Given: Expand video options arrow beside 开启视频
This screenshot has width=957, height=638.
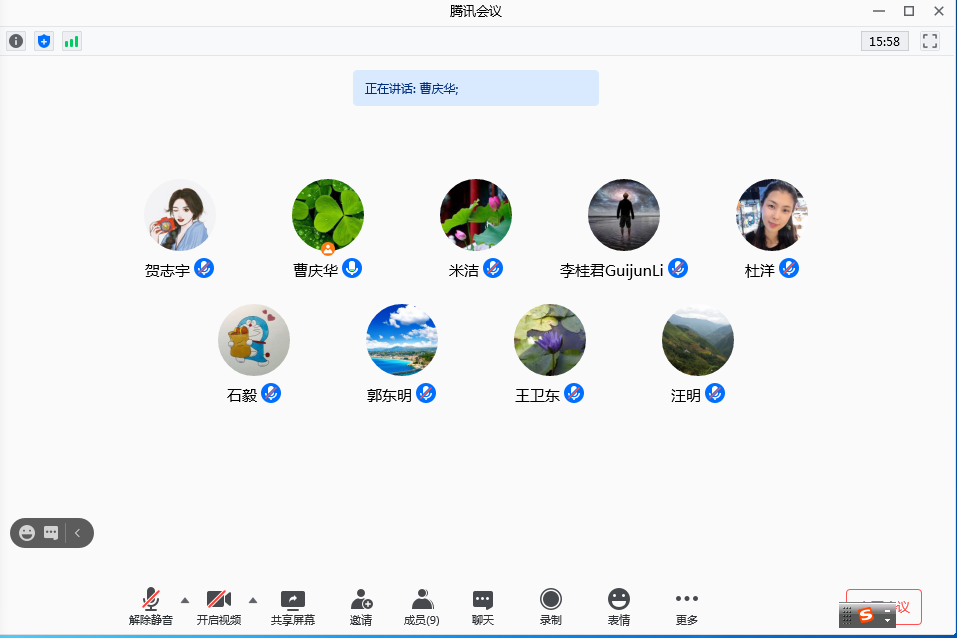Looking at the screenshot, I should (x=253, y=600).
